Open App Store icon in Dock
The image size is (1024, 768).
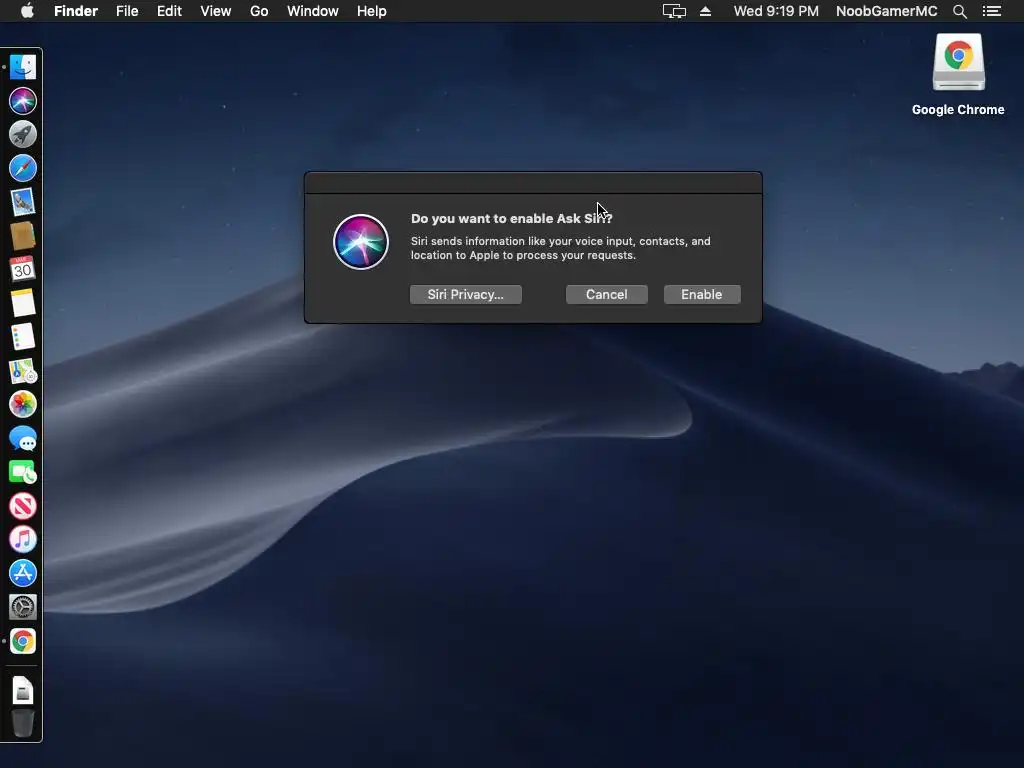point(23,573)
